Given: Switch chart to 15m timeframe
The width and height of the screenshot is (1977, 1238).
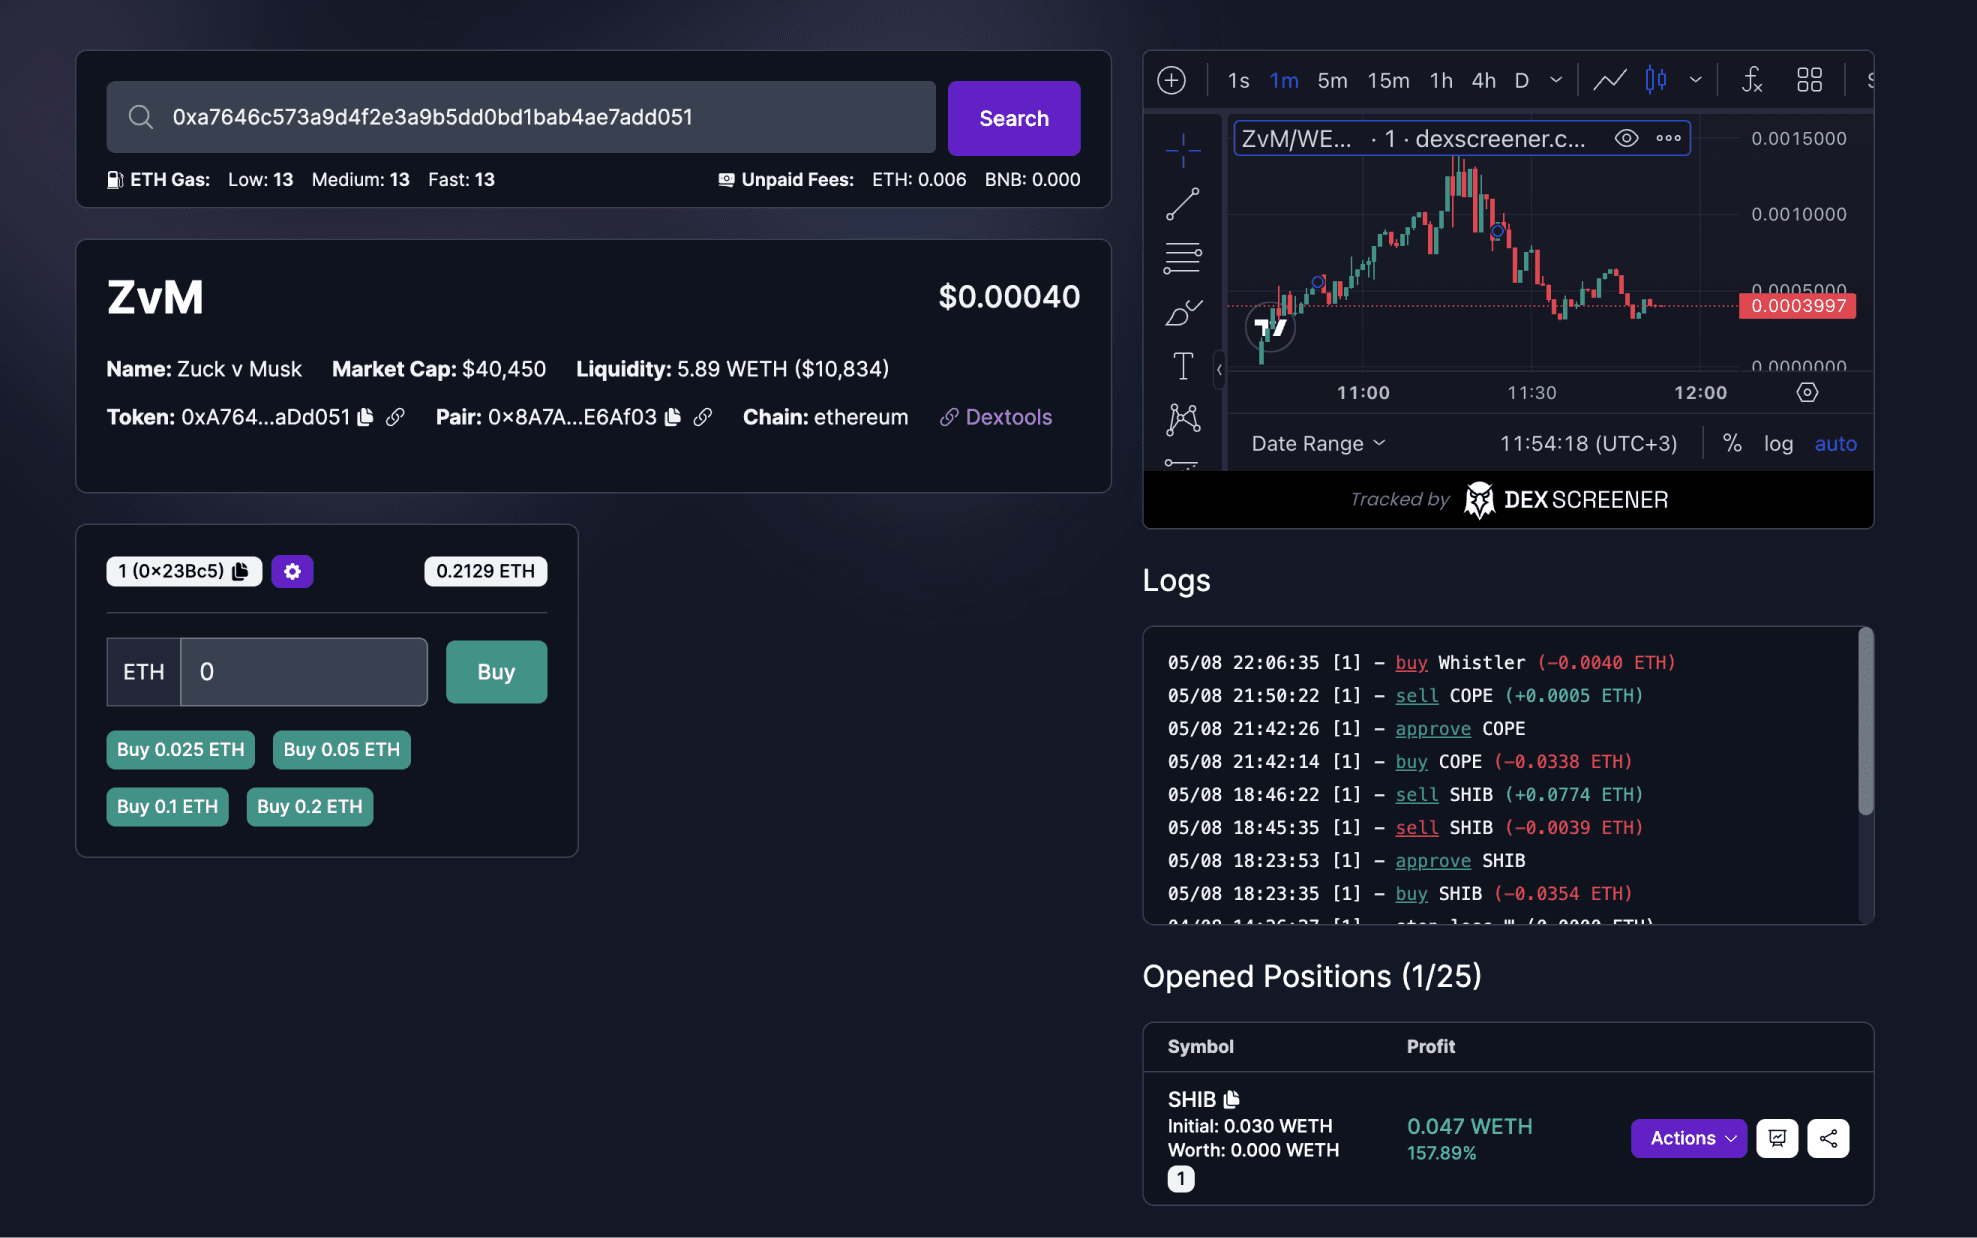Looking at the screenshot, I should (x=1388, y=80).
